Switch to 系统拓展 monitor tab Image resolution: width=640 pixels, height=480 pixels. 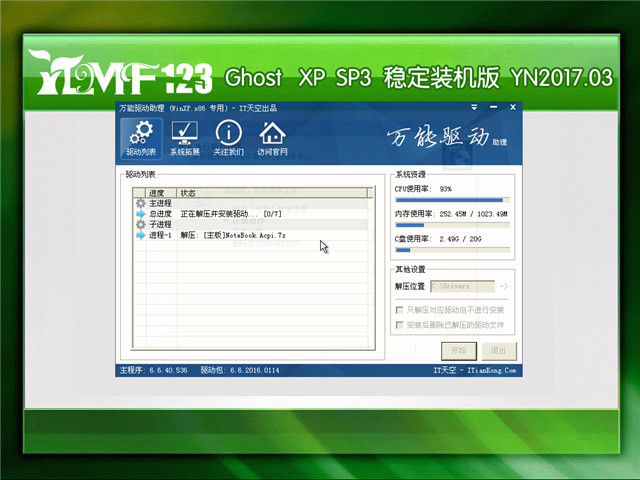(185, 139)
